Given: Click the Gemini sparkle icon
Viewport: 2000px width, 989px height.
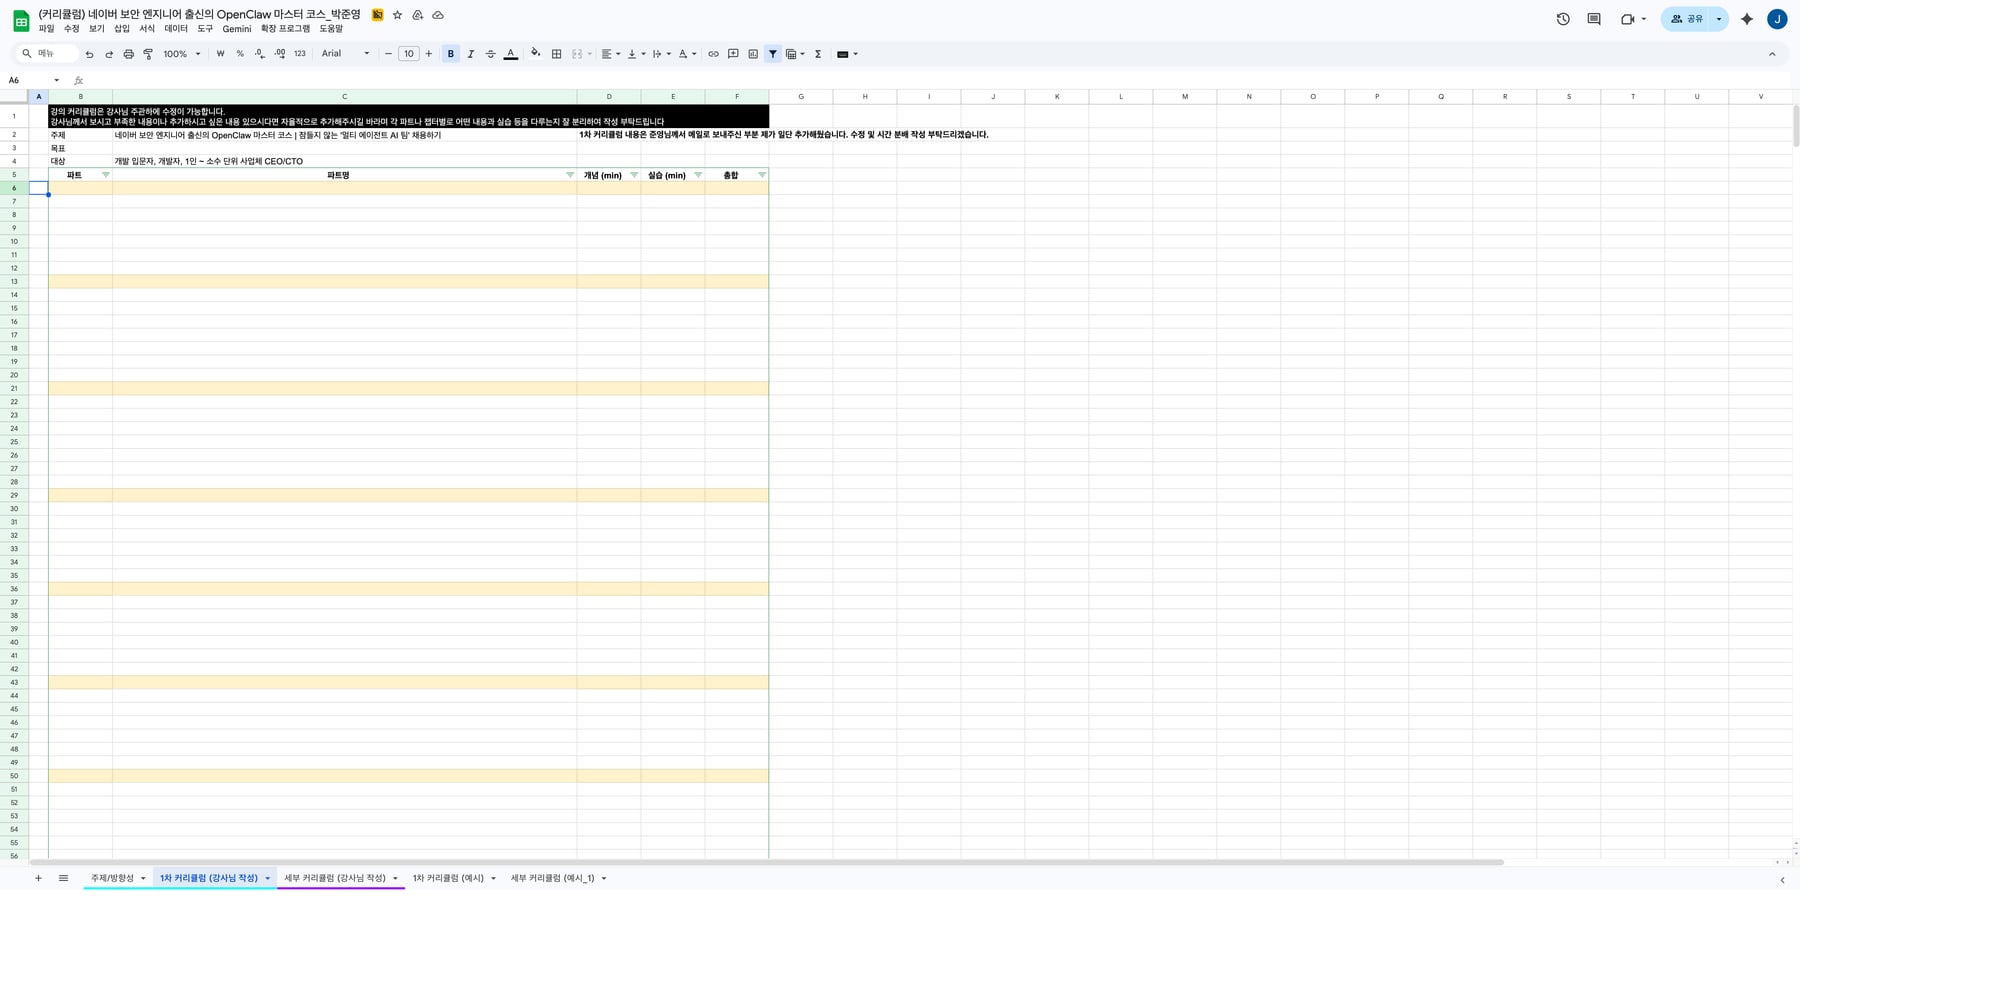Looking at the screenshot, I should point(1747,19).
